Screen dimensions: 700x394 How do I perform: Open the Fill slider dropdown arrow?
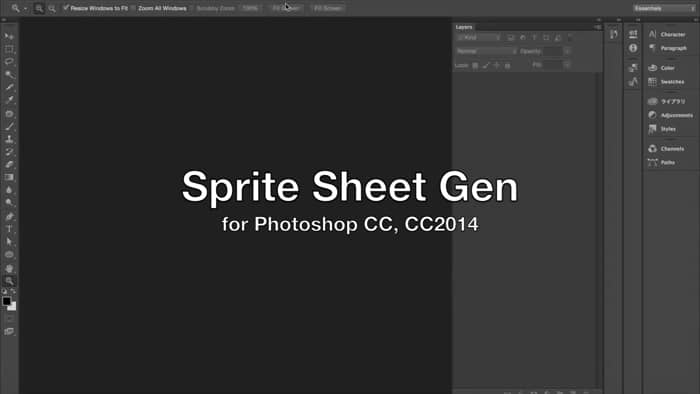[x=567, y=65]
